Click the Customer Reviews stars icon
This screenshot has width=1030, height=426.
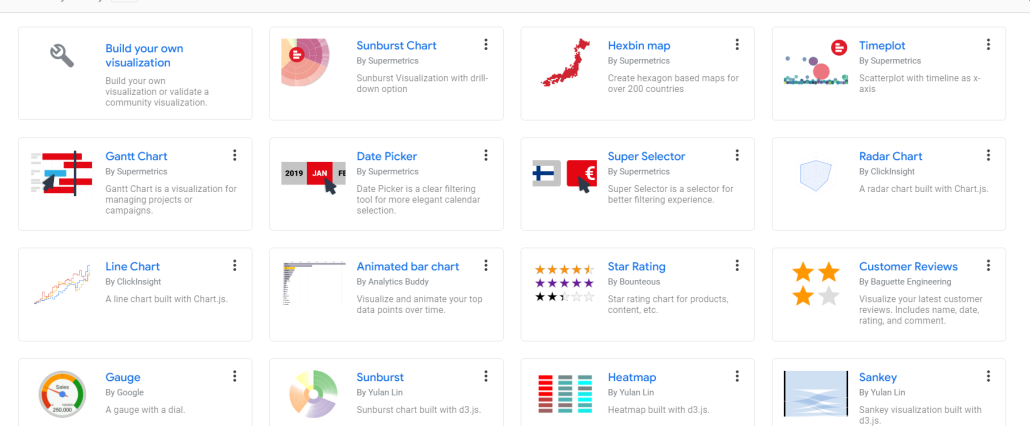pos(816,284)
